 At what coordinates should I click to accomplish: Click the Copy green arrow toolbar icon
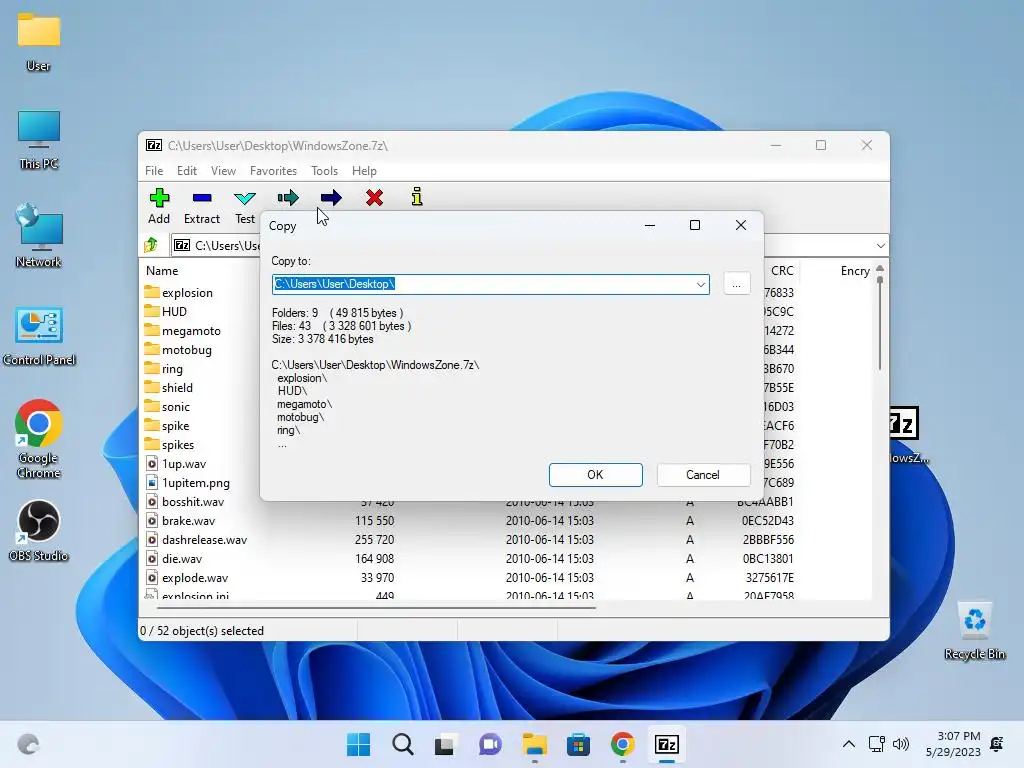click(288, 197)
